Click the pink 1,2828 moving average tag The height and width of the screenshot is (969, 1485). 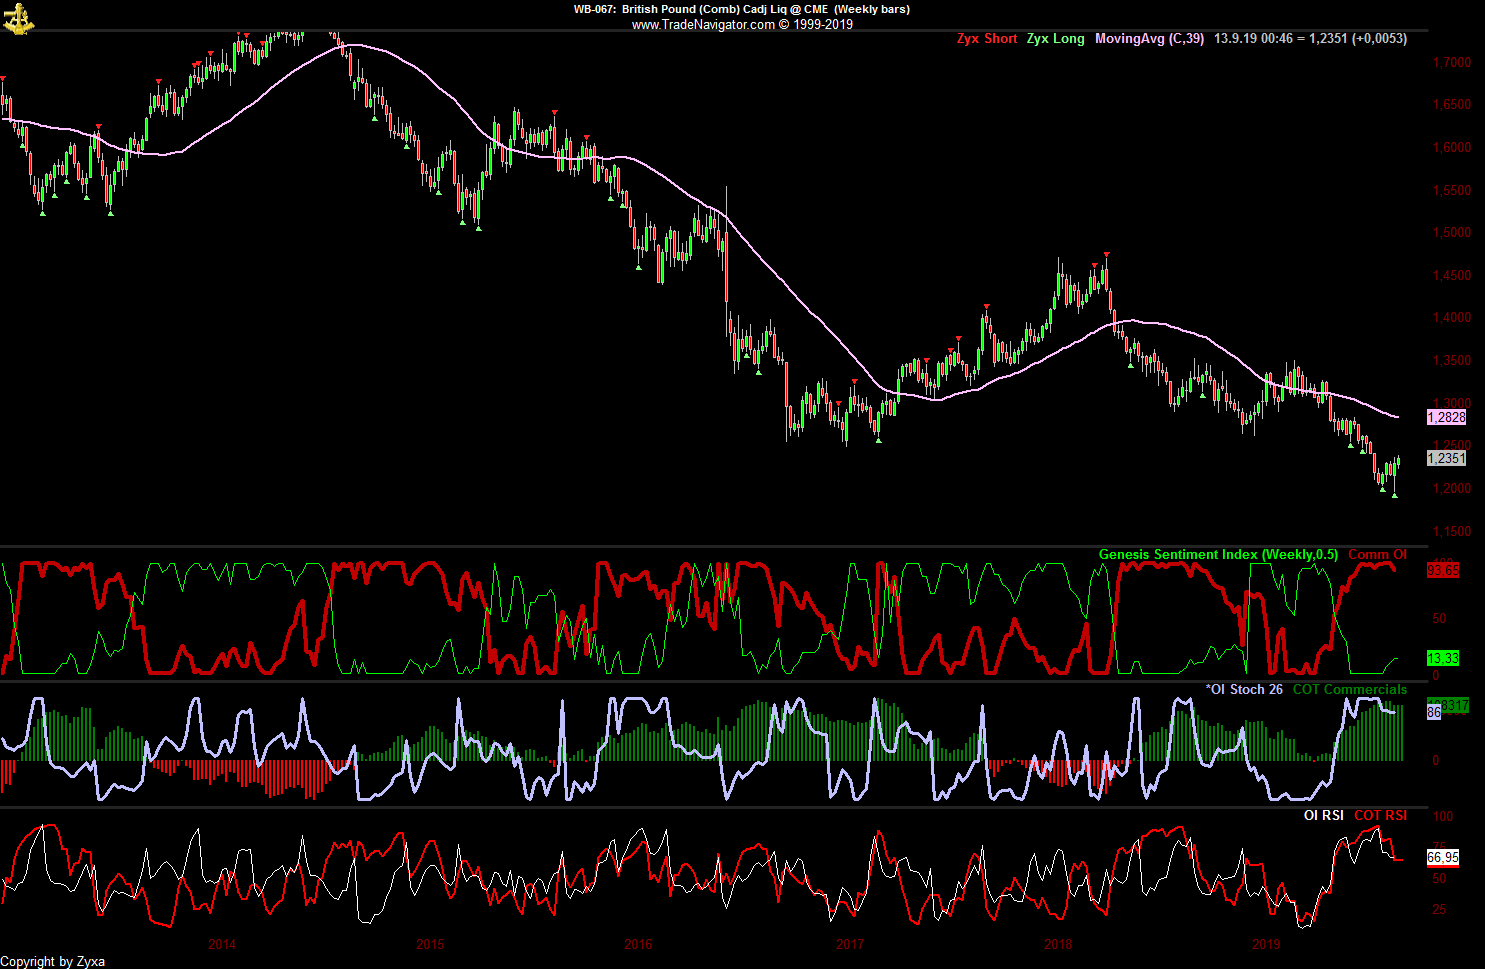pyautogui.click(x=1446, y=417)
